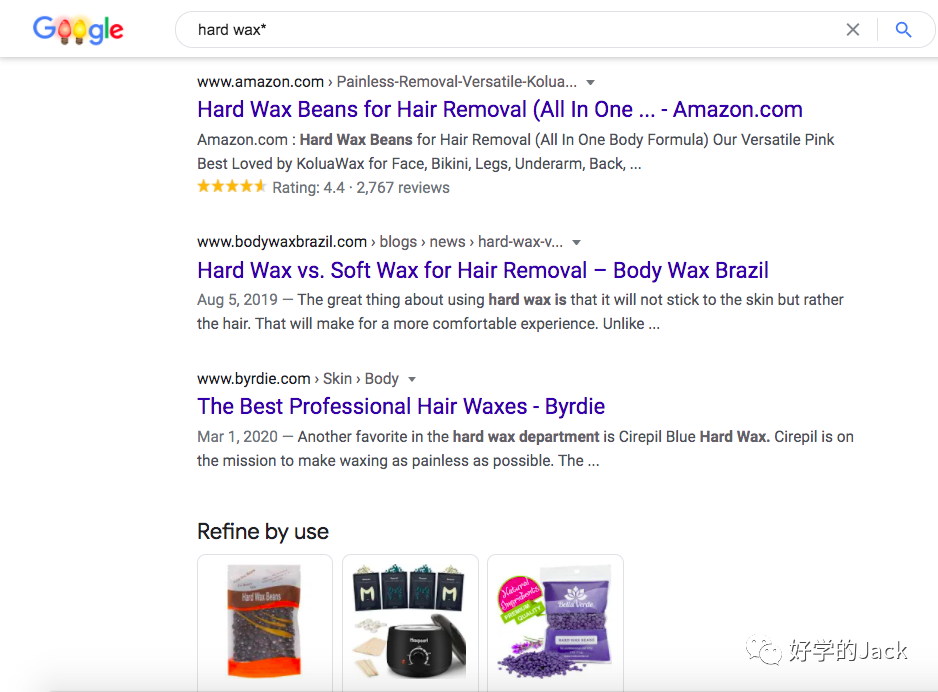Viewport: 938px width, 692px height.
Task: Expand the Amazon result options arrow
Action: [590, 82]
